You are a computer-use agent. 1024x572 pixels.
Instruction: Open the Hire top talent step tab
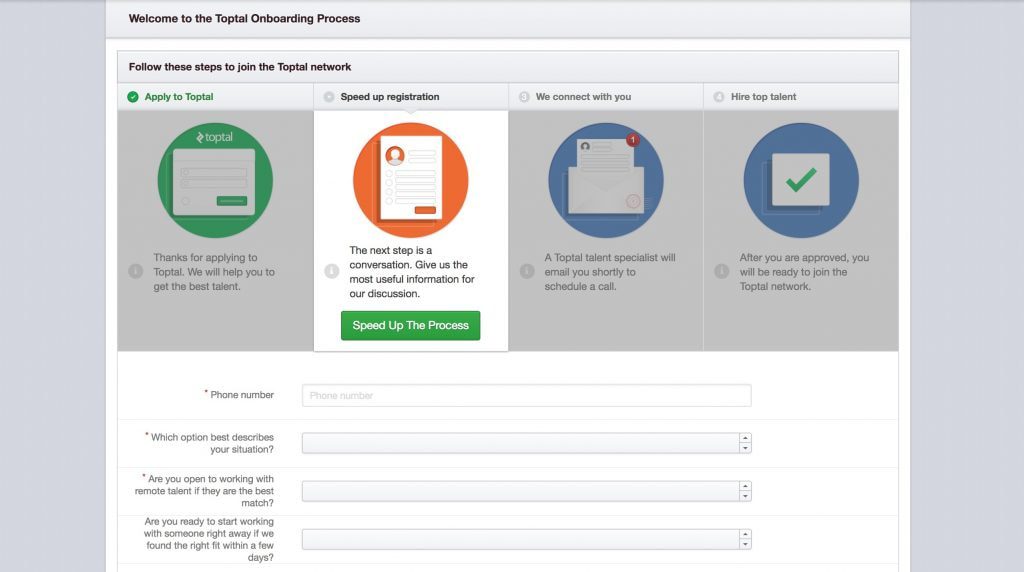pos(801,97)
